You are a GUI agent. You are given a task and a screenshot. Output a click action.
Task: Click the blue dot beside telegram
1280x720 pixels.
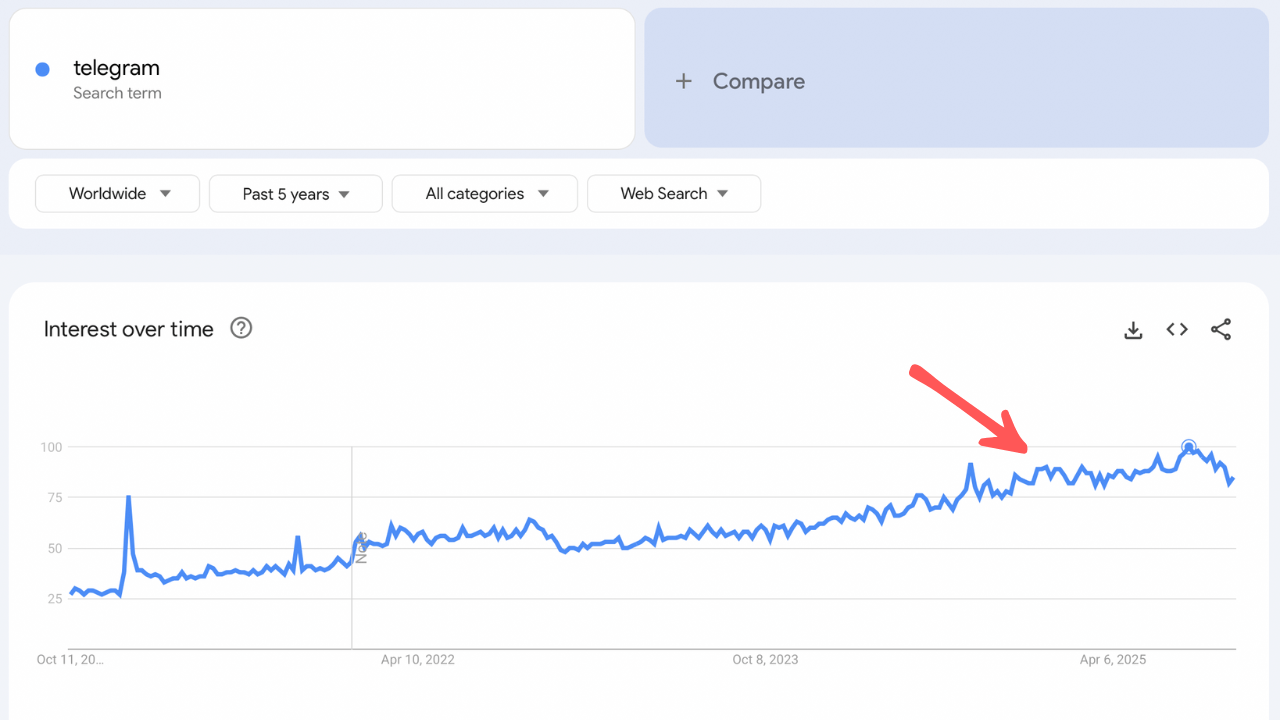[43, 69]
